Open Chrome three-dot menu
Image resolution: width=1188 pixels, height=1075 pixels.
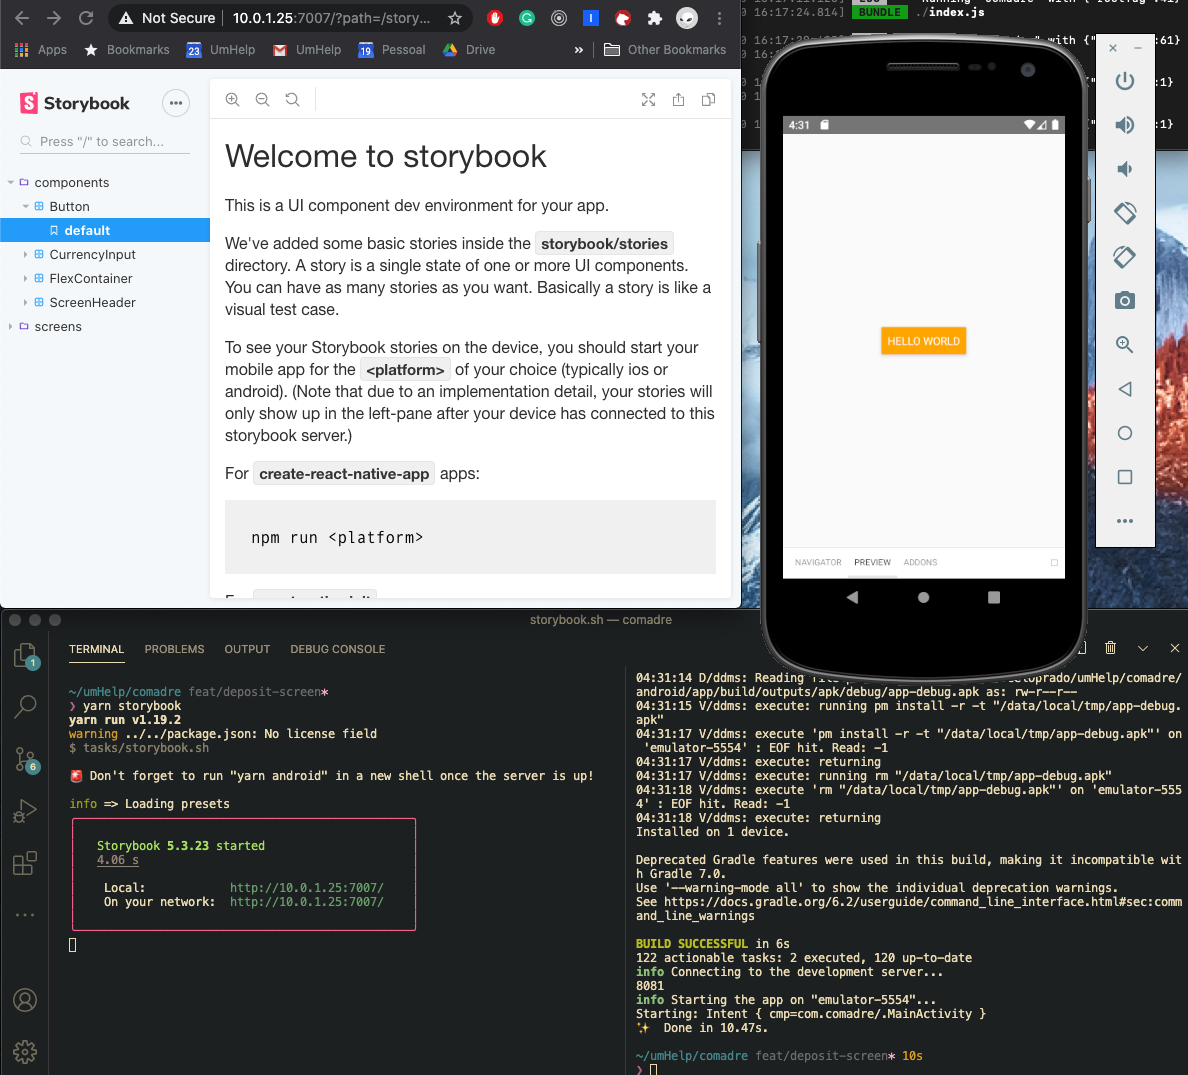[x=720, y=18]
